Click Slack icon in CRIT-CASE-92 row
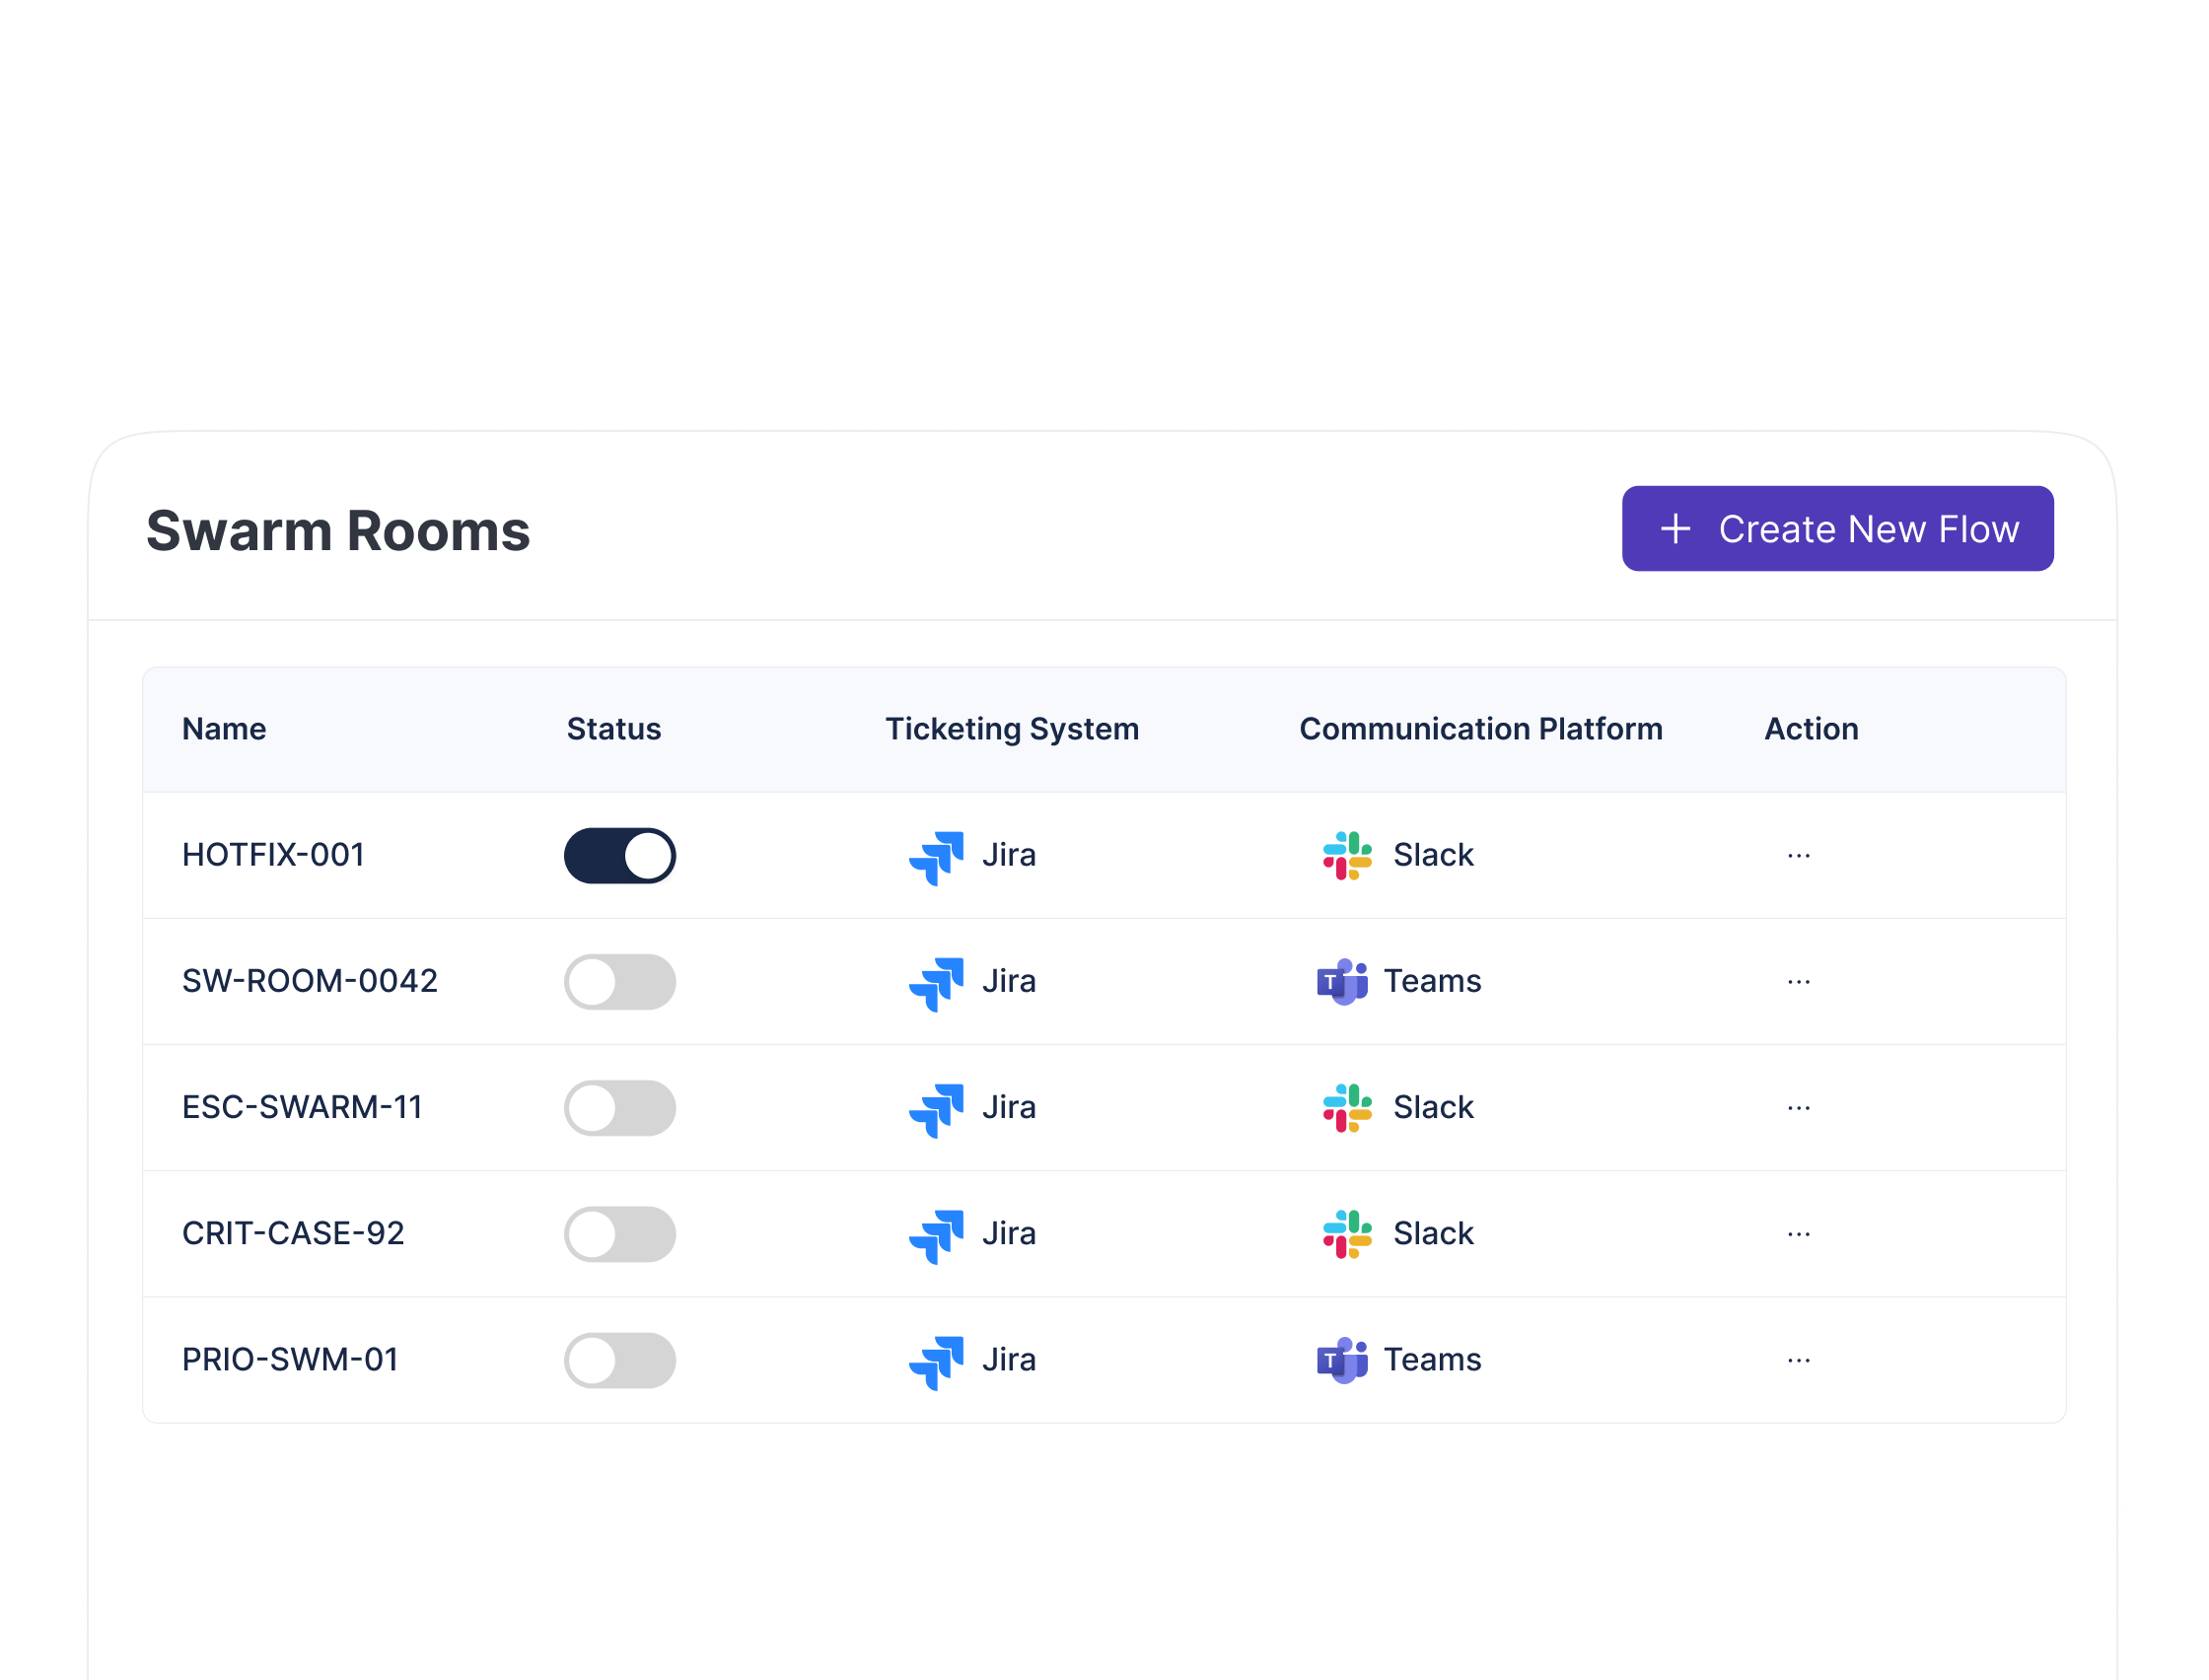 (1346, 1234)
